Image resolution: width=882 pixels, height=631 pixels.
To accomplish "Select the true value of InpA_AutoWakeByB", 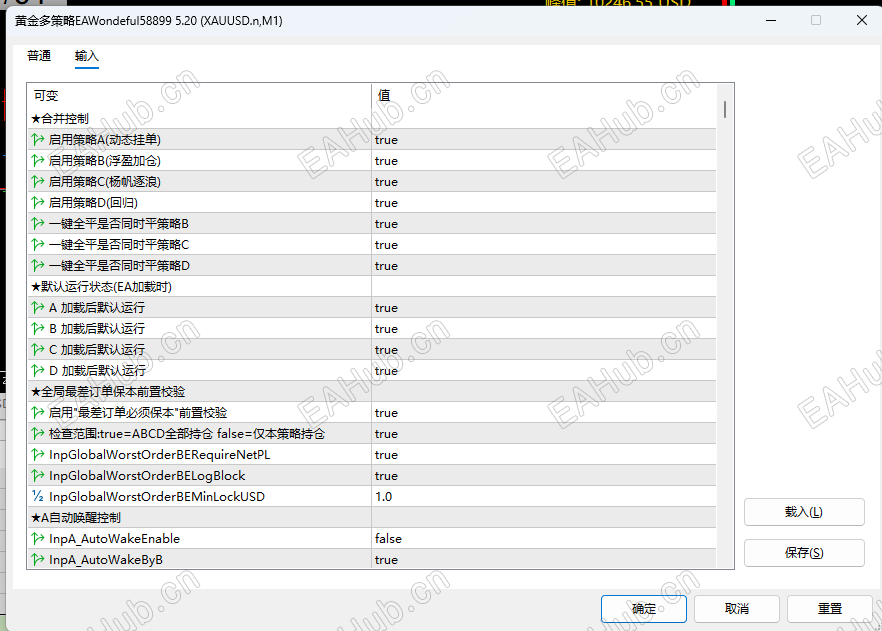I will (x=386, y=560).
